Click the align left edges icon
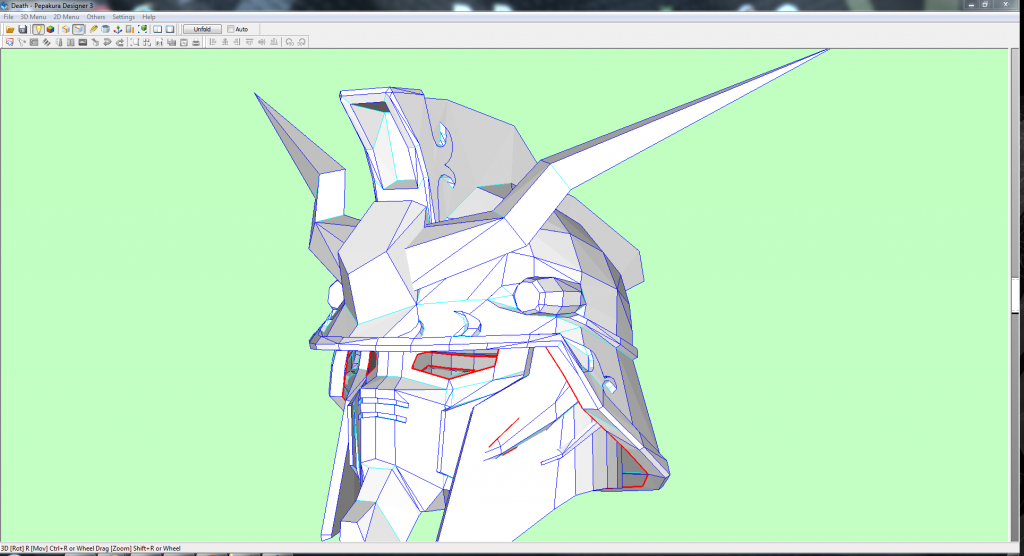 213,42
